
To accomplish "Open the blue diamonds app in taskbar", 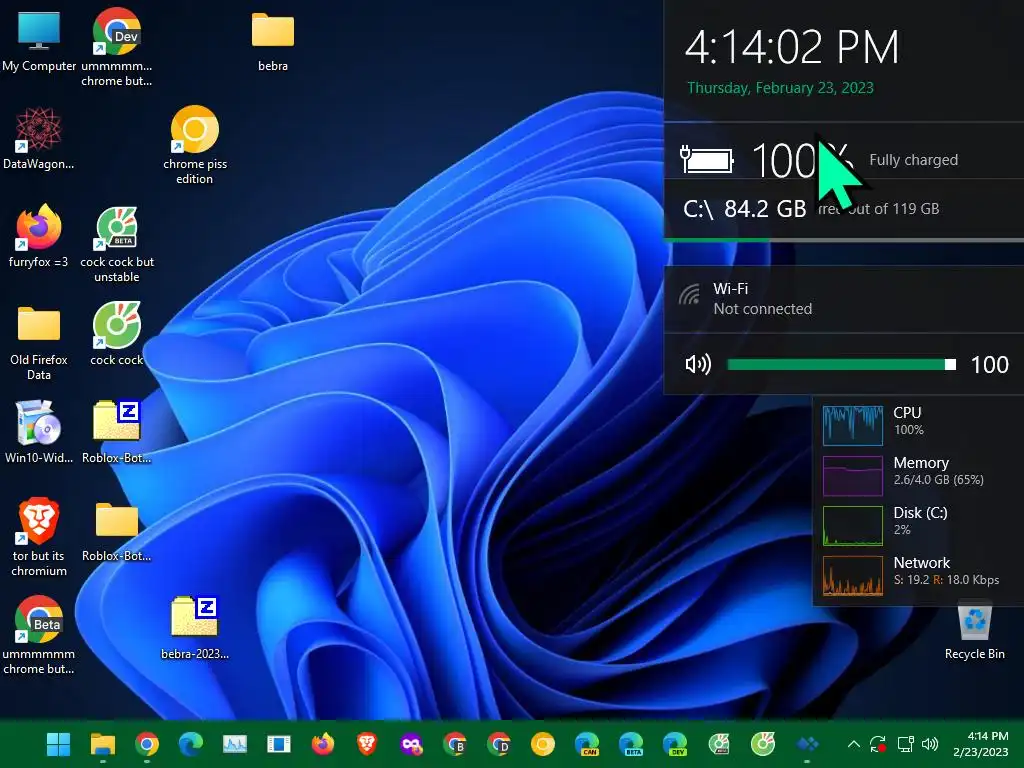I will (x=807, y=744).
